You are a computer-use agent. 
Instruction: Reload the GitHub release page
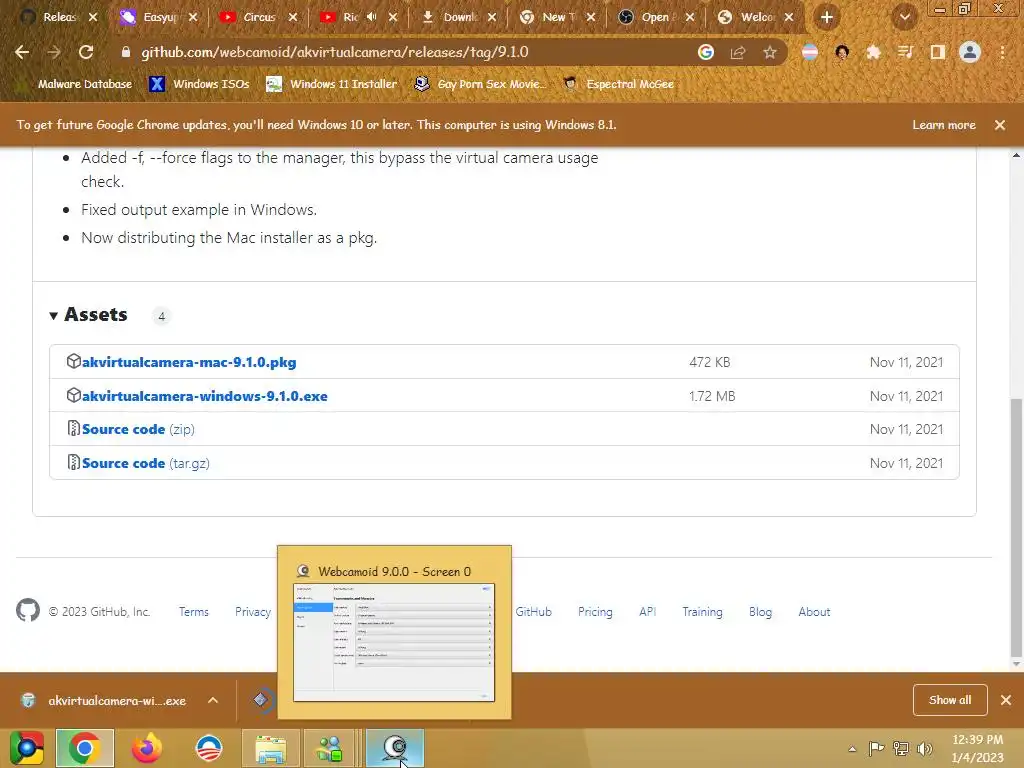point(86,52)
